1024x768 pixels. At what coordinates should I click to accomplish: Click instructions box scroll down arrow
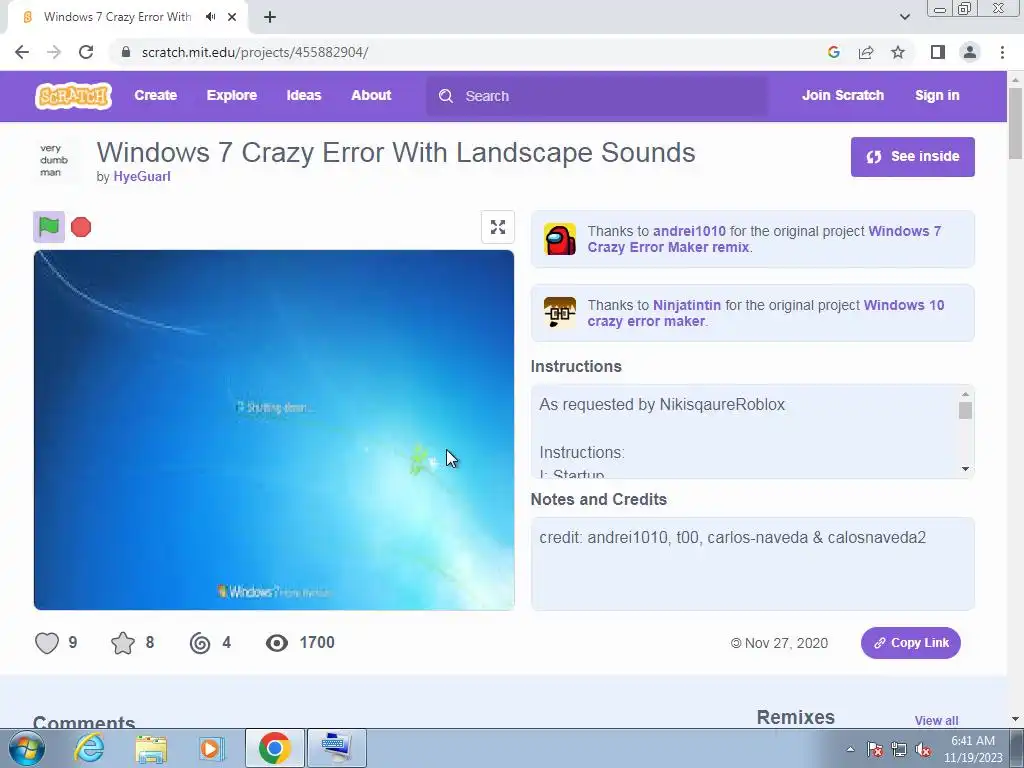pyautogui.click(x=965, y=469)
